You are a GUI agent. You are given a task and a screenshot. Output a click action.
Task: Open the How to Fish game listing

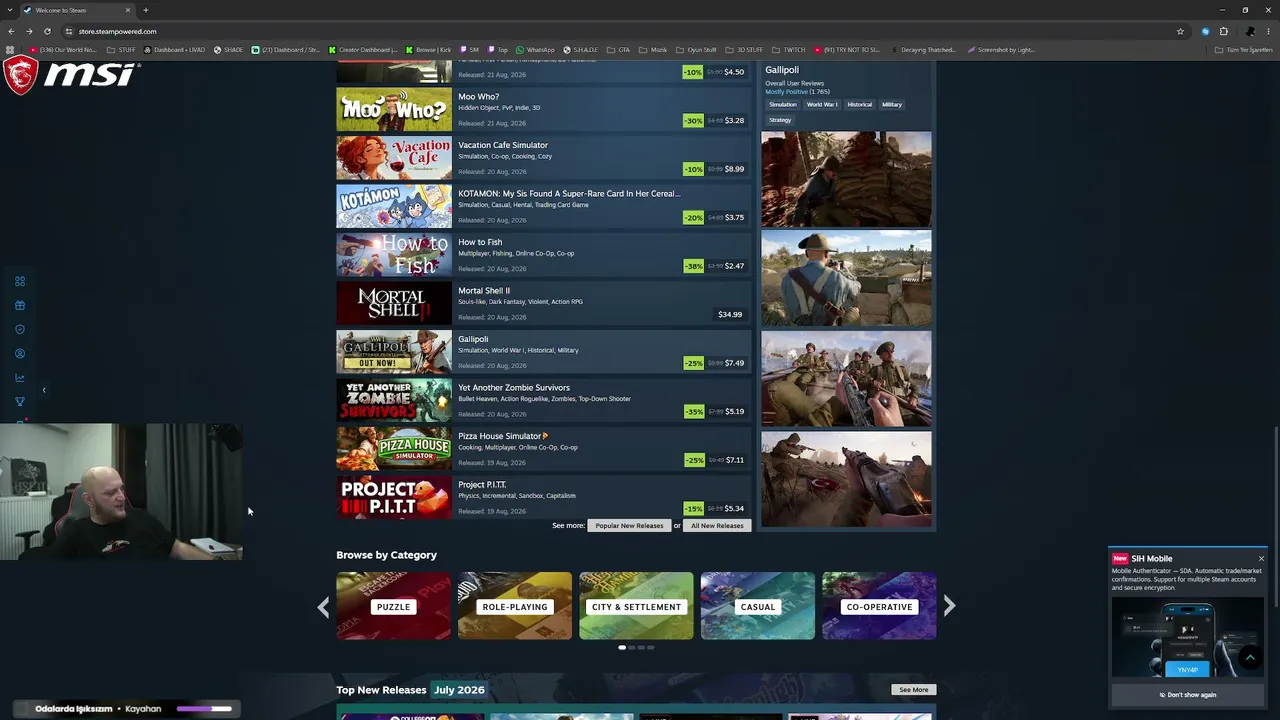pyautogui.click(x=543, y=255)
